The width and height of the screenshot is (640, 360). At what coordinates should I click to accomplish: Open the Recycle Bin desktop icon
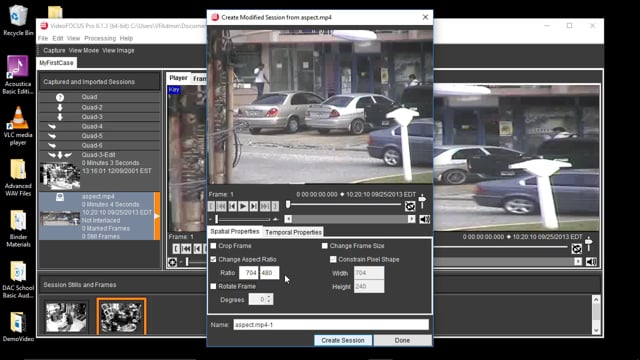click(x=18, y=20)
